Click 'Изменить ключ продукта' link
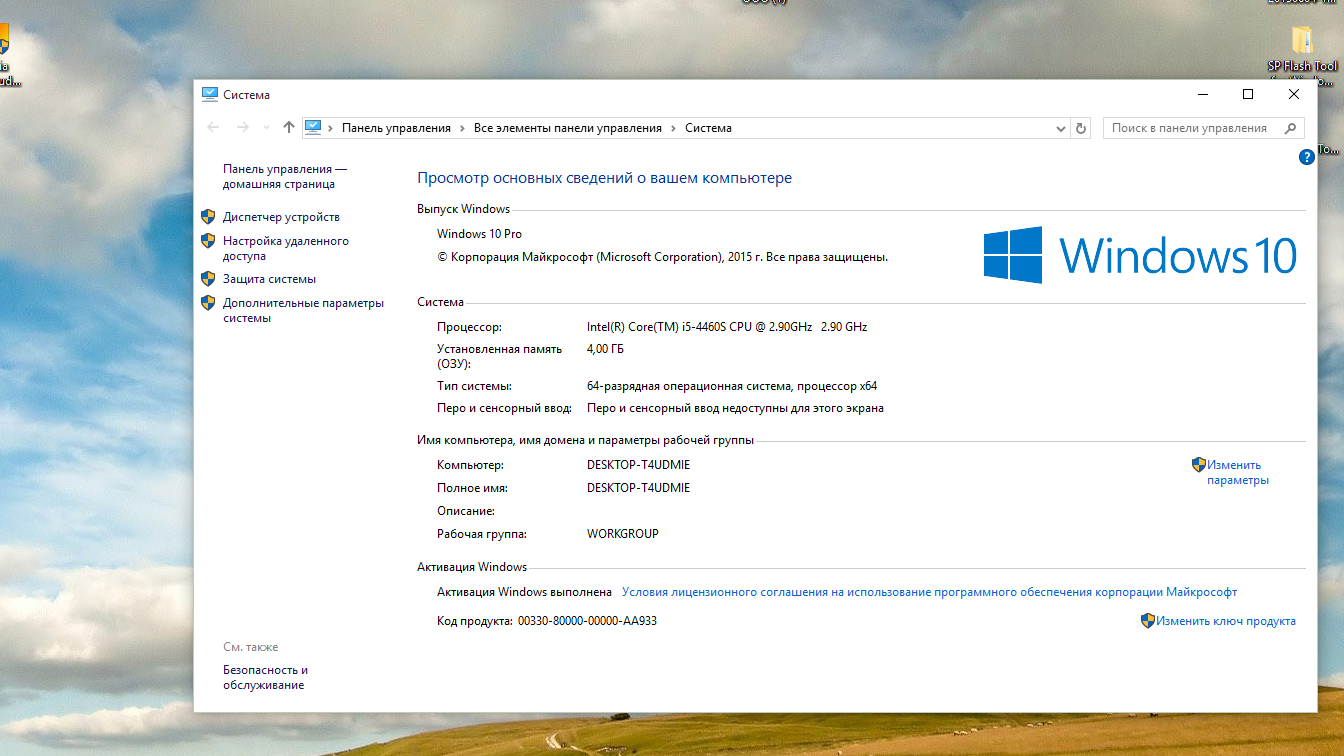 click(1226, 621)
